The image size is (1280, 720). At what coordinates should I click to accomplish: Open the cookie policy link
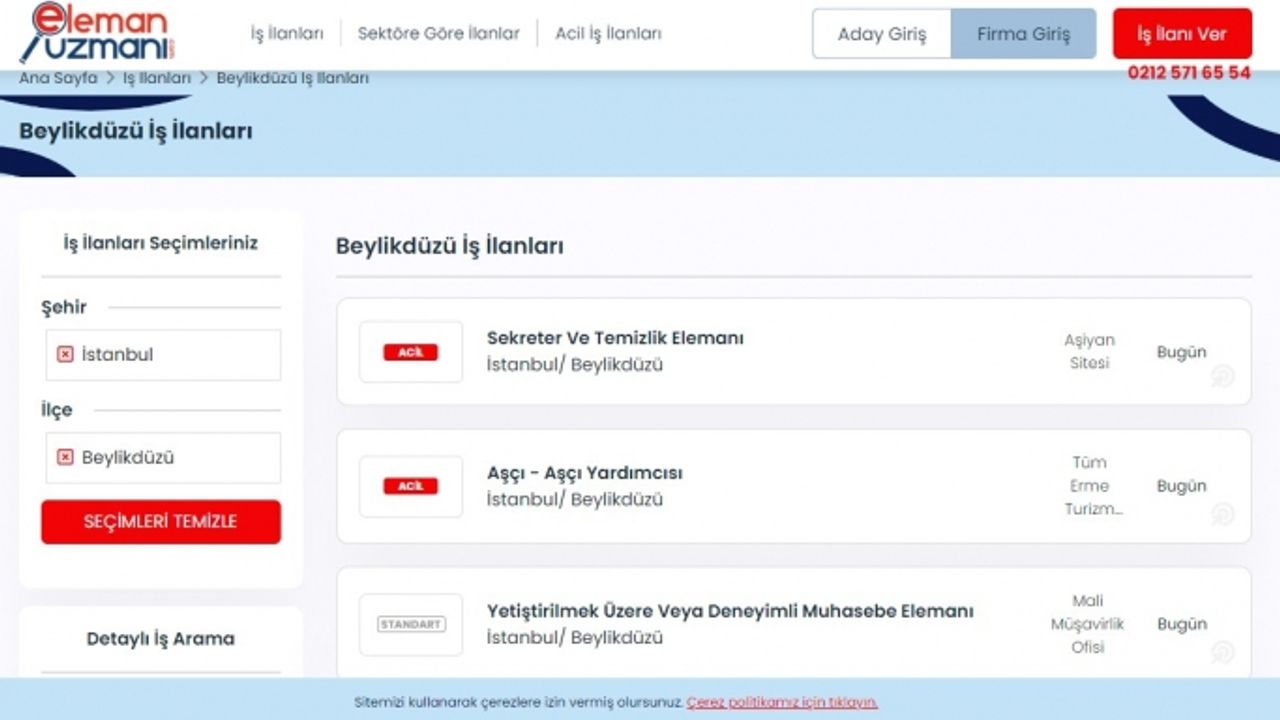point(781,702)
